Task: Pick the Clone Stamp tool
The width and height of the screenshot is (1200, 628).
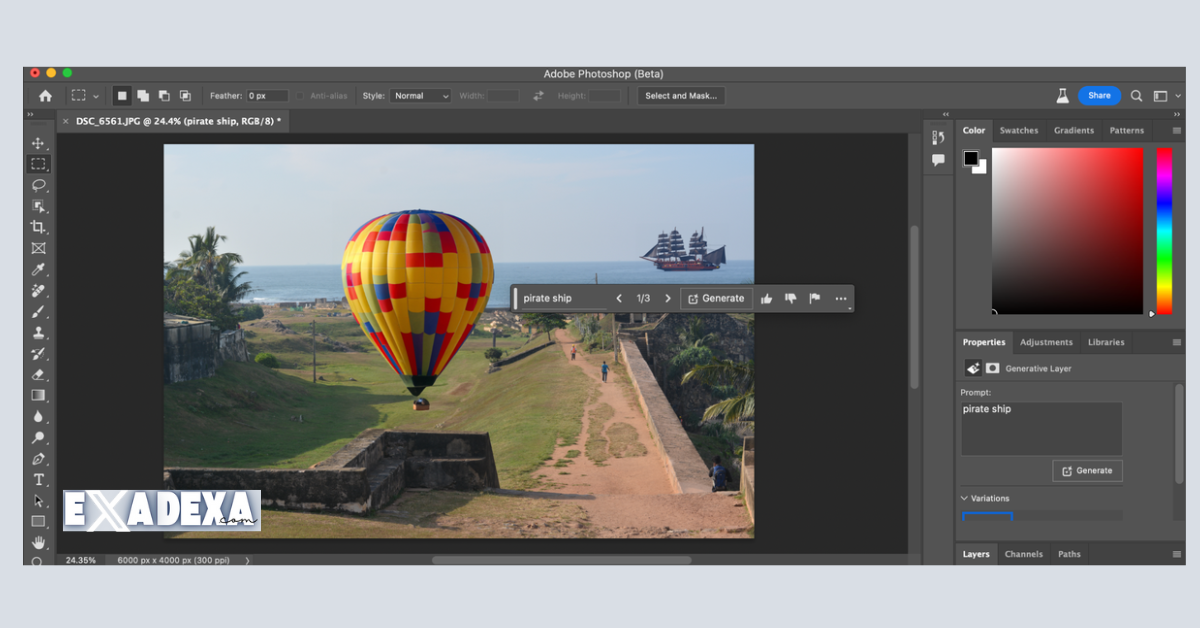Action: coord(39,333)
